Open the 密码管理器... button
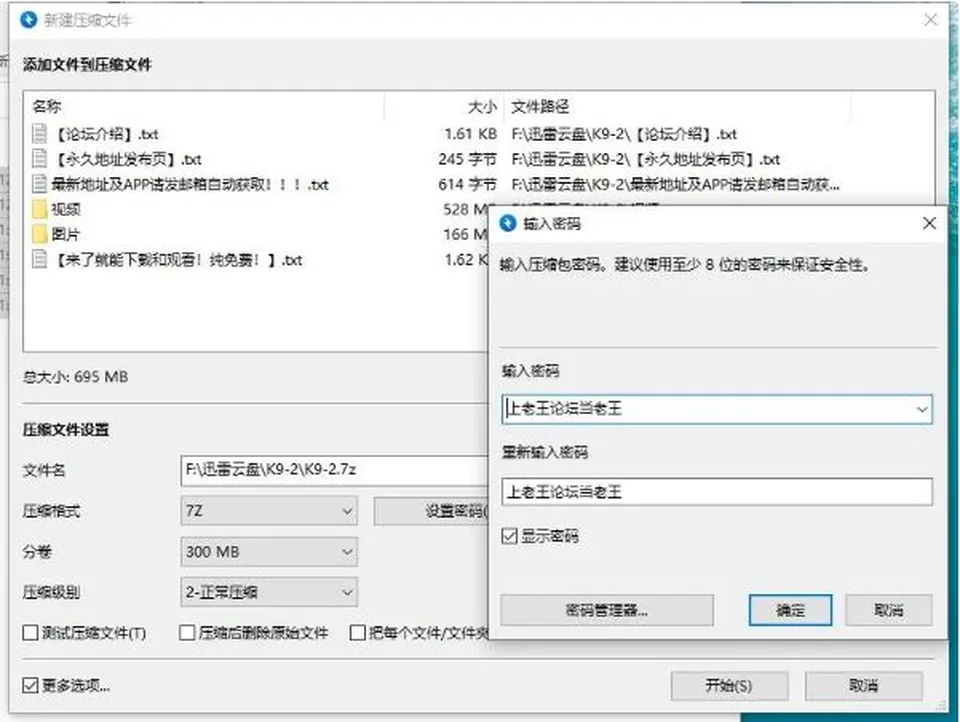Viewport: 960px width, 722px height. [x=607, y=610]
